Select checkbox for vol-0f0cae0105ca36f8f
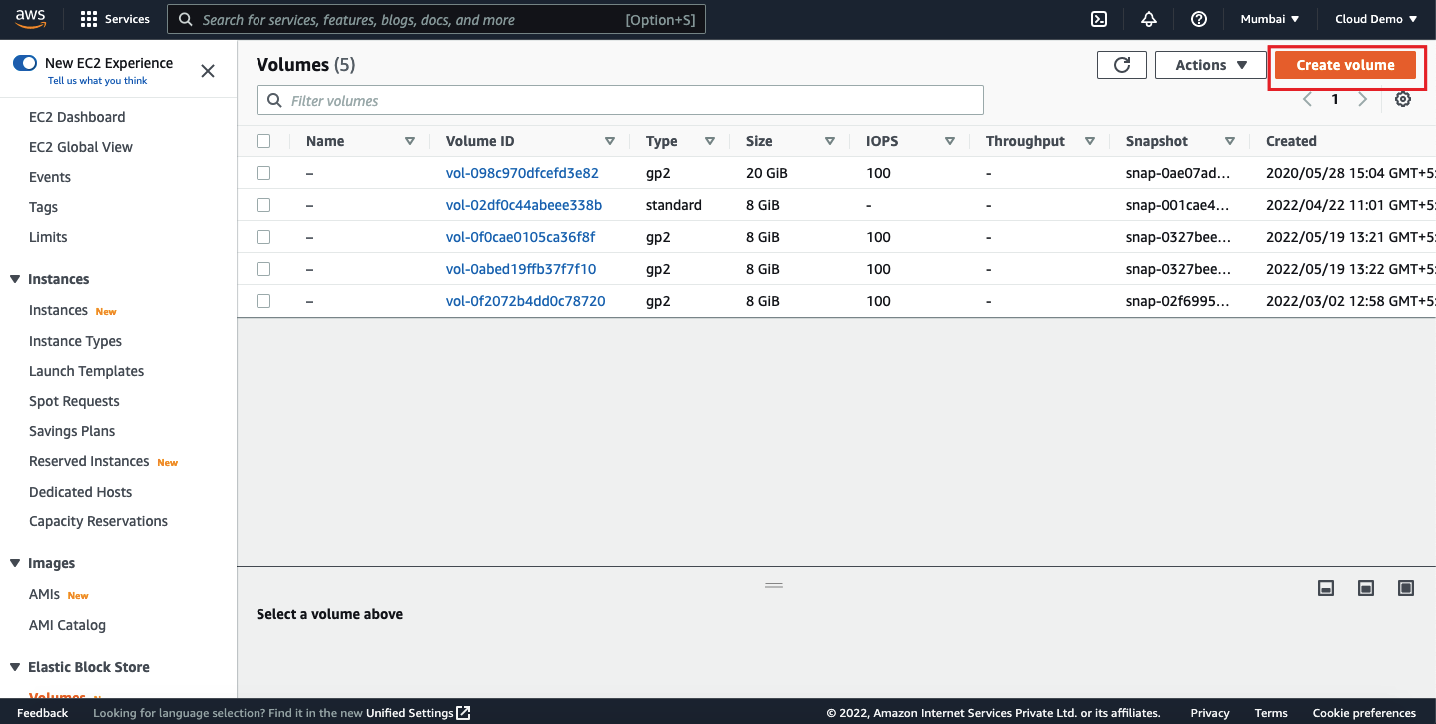The width and height of the screenshot is (1436, 724). [x=264, y=237]
